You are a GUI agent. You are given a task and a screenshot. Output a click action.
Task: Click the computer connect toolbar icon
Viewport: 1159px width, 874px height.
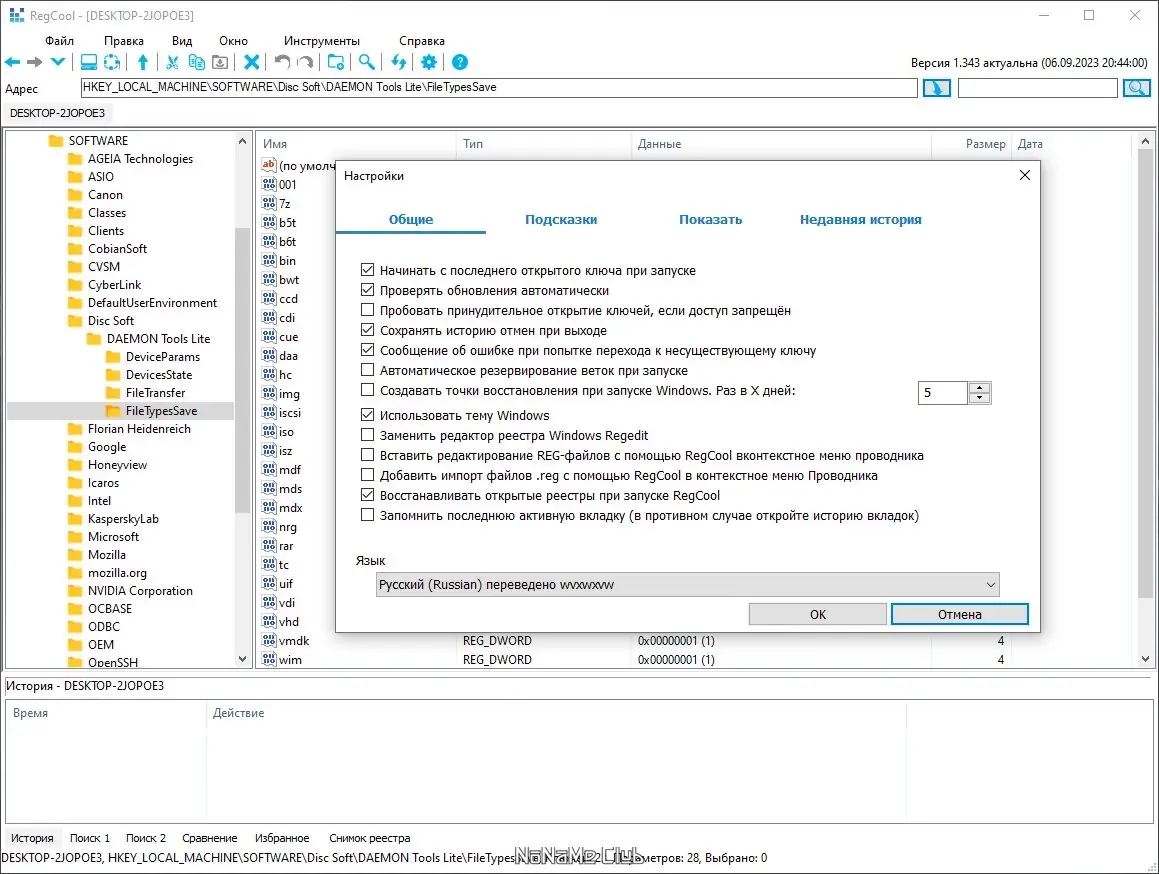[89, 63]
